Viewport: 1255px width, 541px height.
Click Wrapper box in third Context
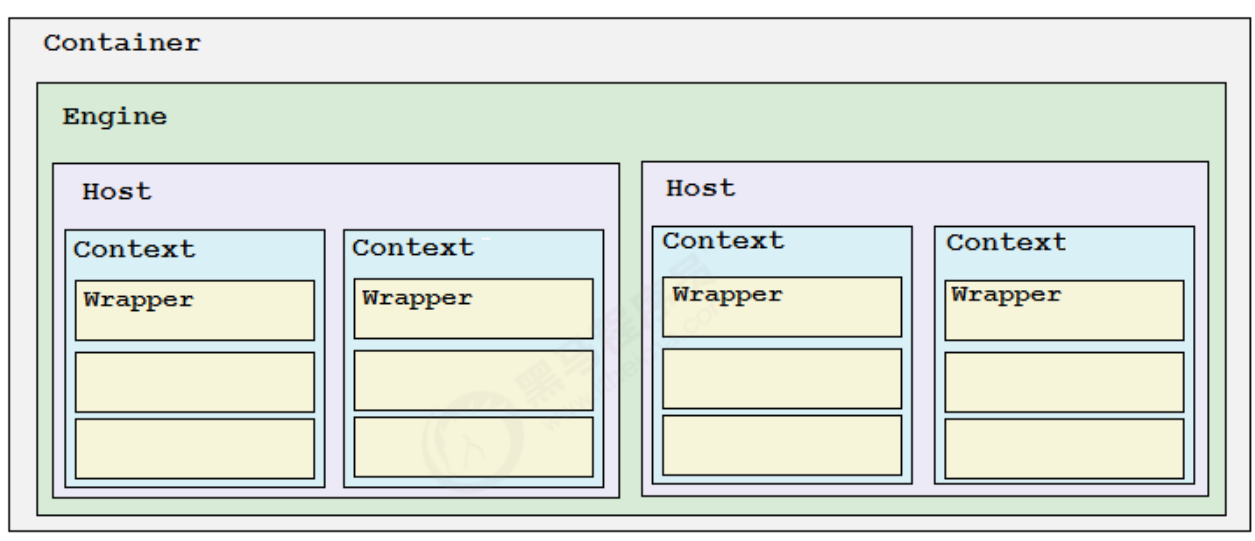click(782, 306)
